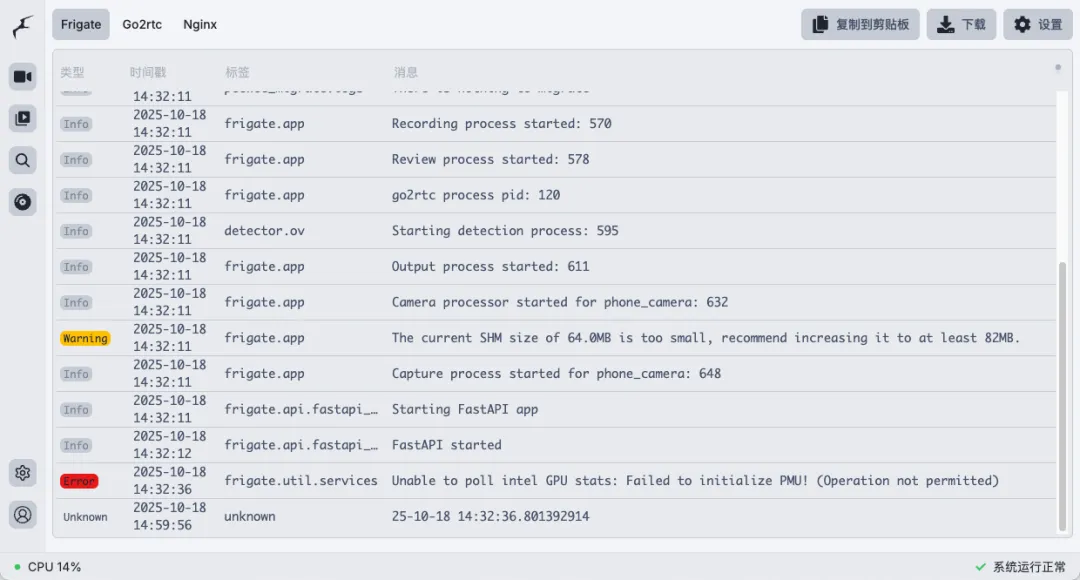
Task: Open the search explore page
Action: coord(23,160)
